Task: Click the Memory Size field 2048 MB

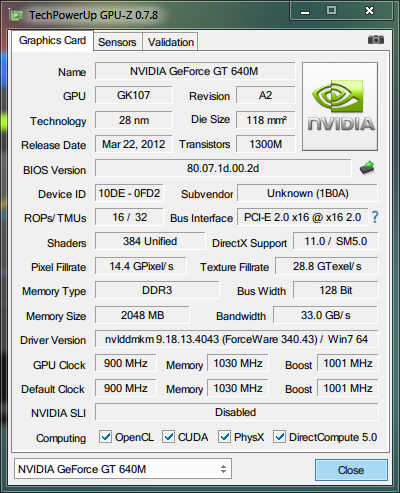Action: click(x=142, y=315)
